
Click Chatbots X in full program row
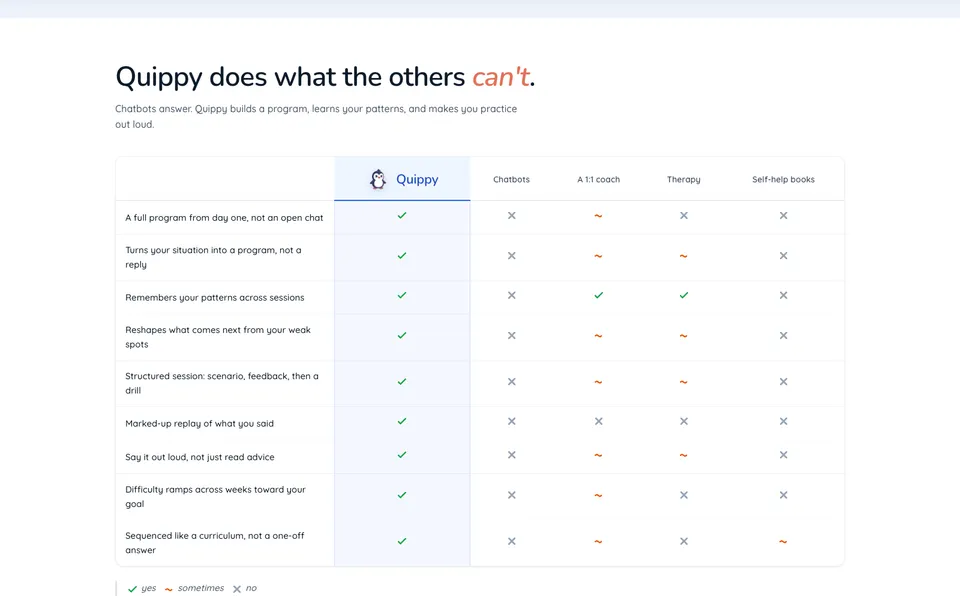point(511,216)
